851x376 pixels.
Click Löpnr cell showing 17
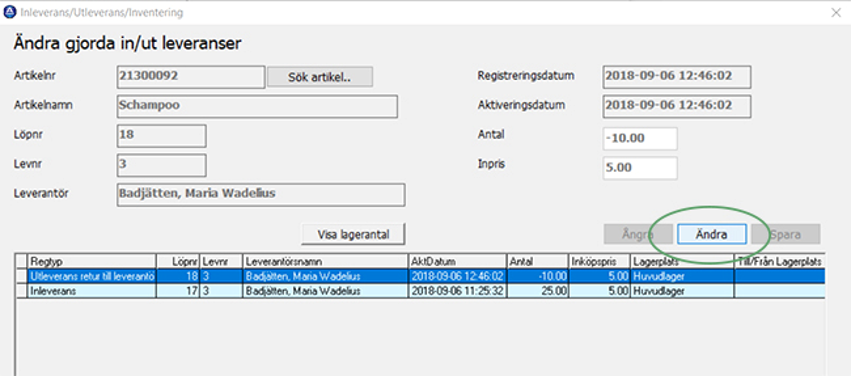point(179,291)
